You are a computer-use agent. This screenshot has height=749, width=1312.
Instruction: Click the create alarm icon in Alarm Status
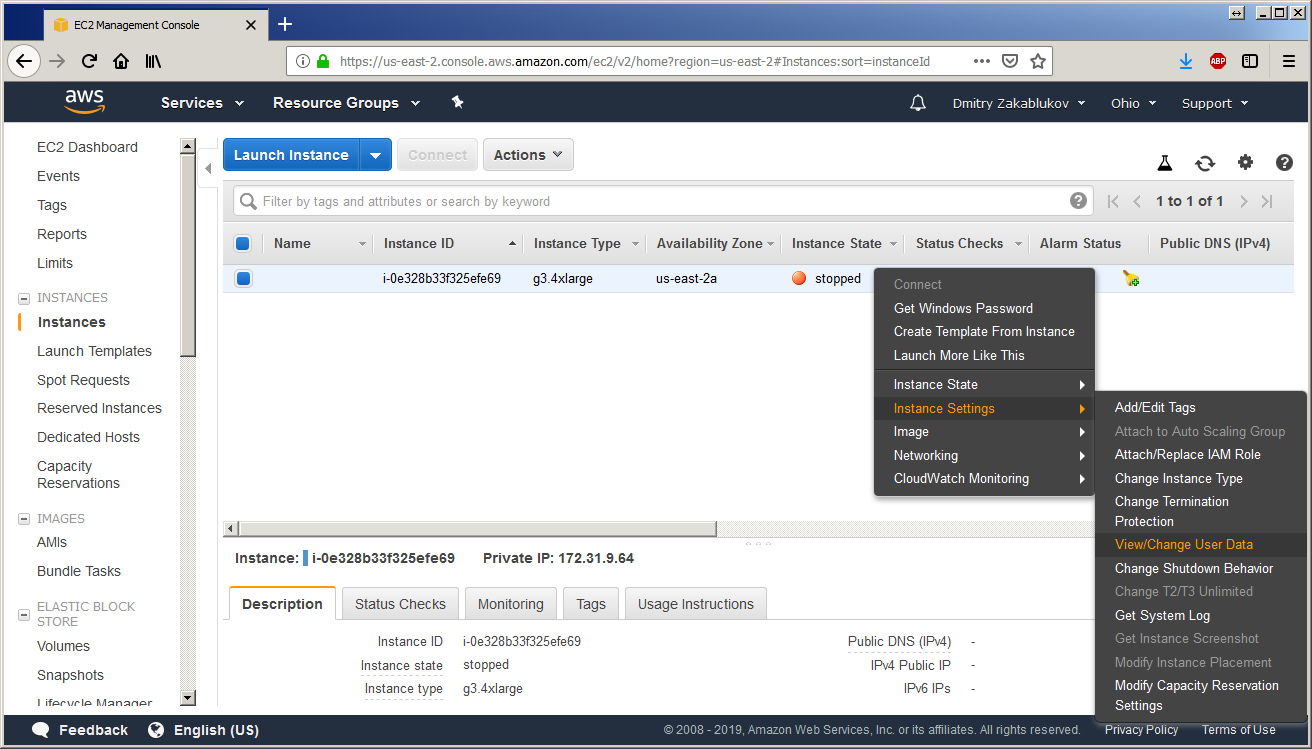click(x=1131, y=279)
